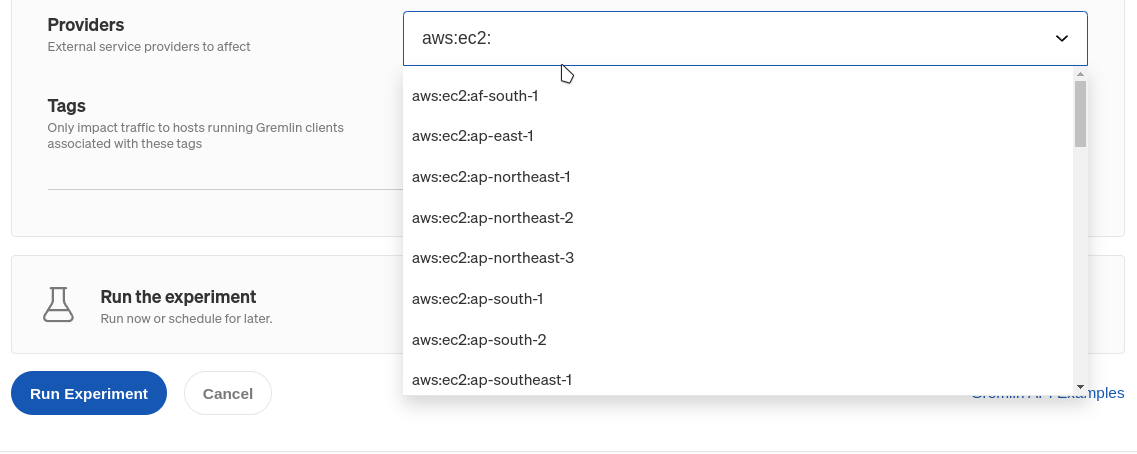Choose aws:ec2:ap-east-1 from list
Image resolution: width=1137 pixels, height=454 pixels.
tap(738, 136)
